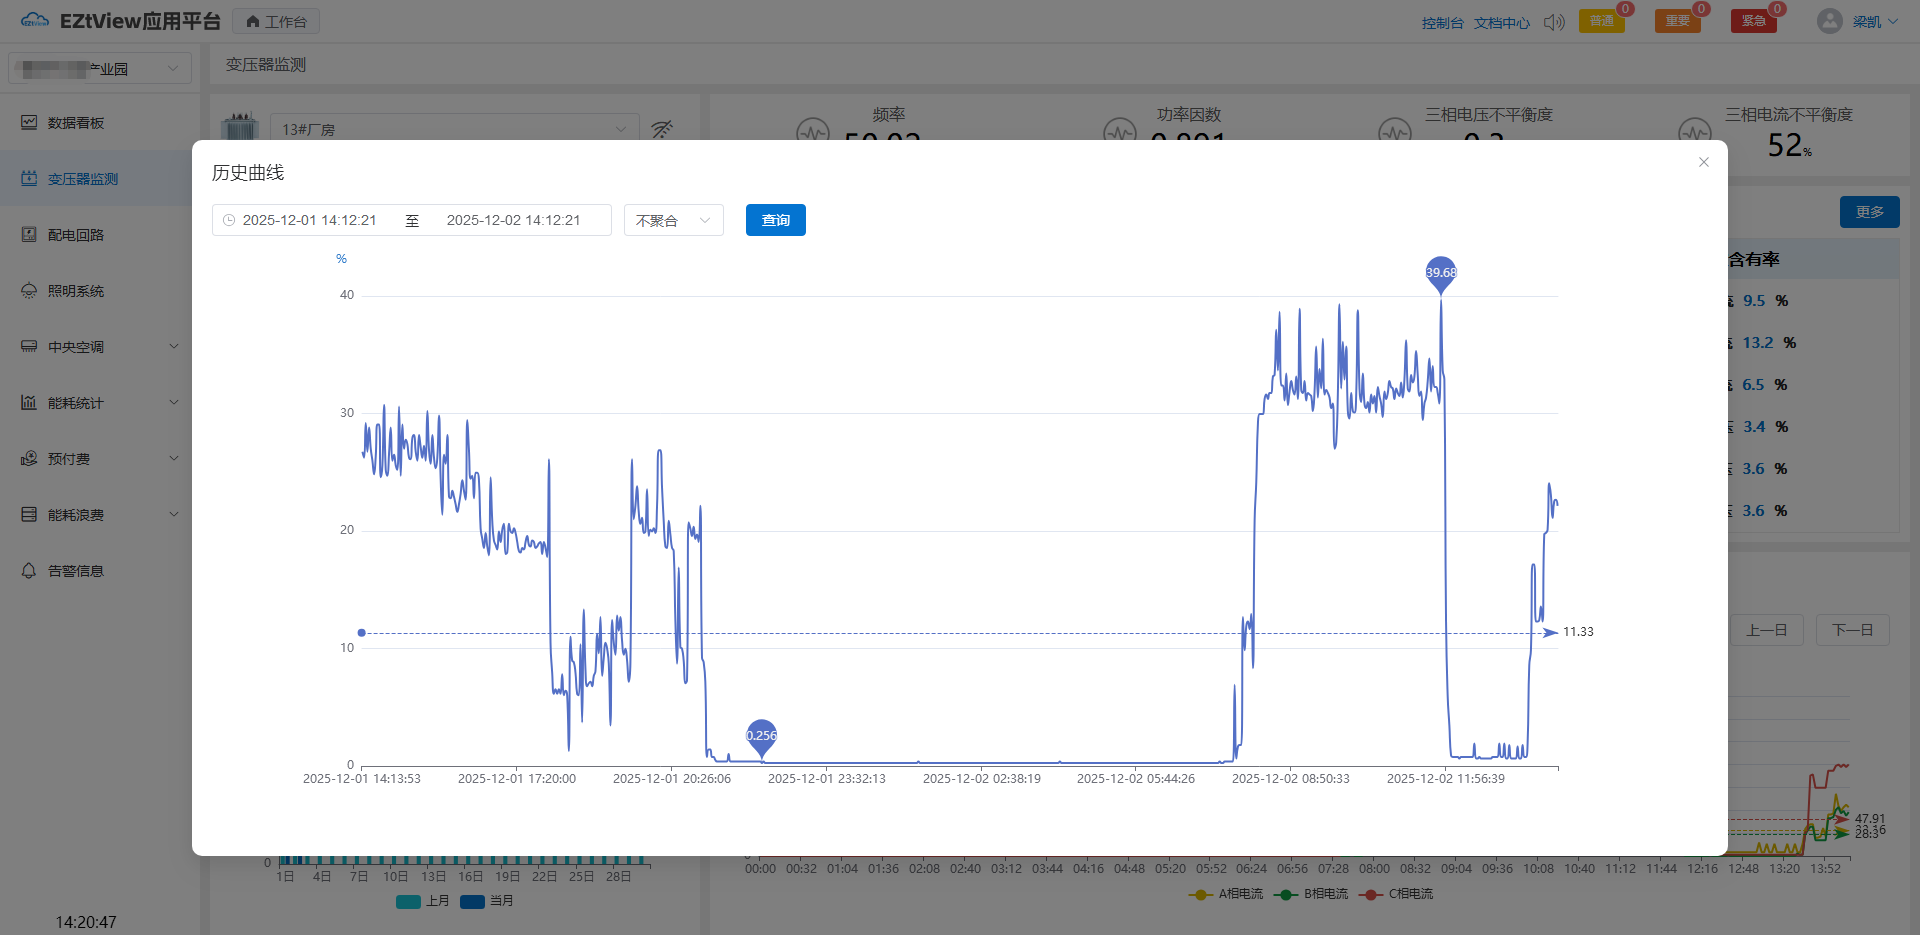The width and height of the screenshot is (1920, 935).
Task: Toggle 上月 legend series
Action: 423,901
